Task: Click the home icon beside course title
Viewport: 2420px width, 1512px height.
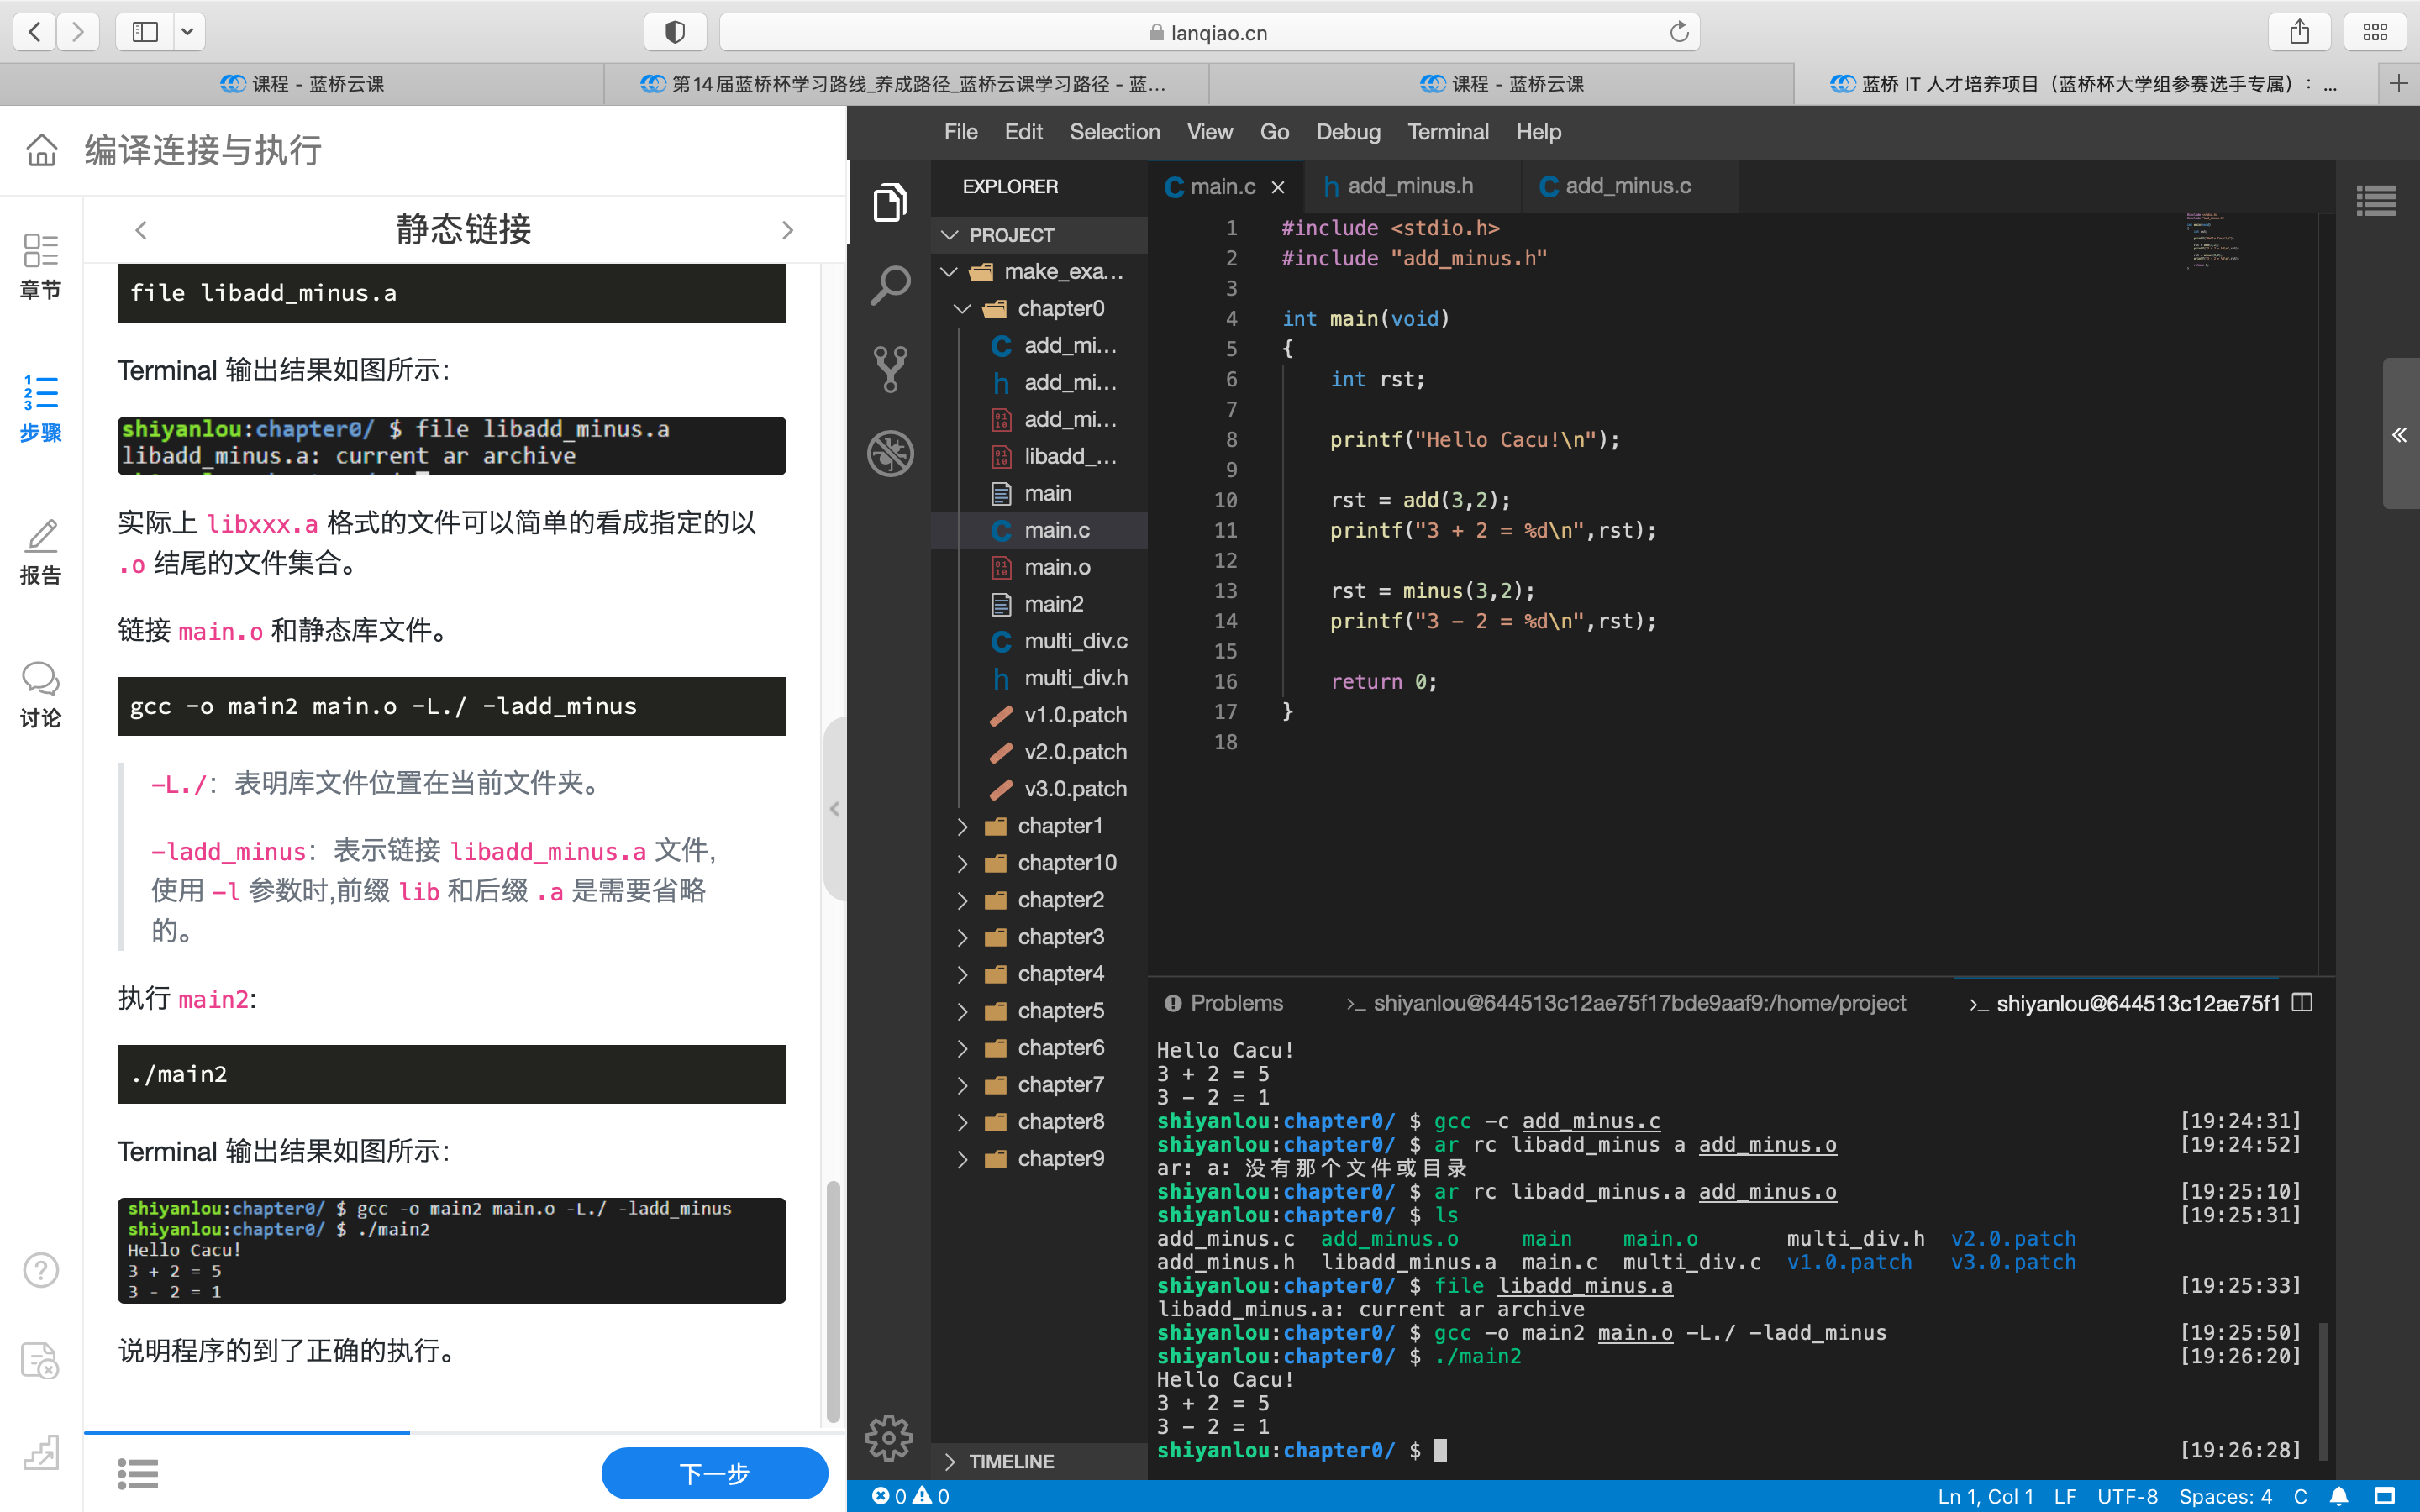Action: pos(41,150)
